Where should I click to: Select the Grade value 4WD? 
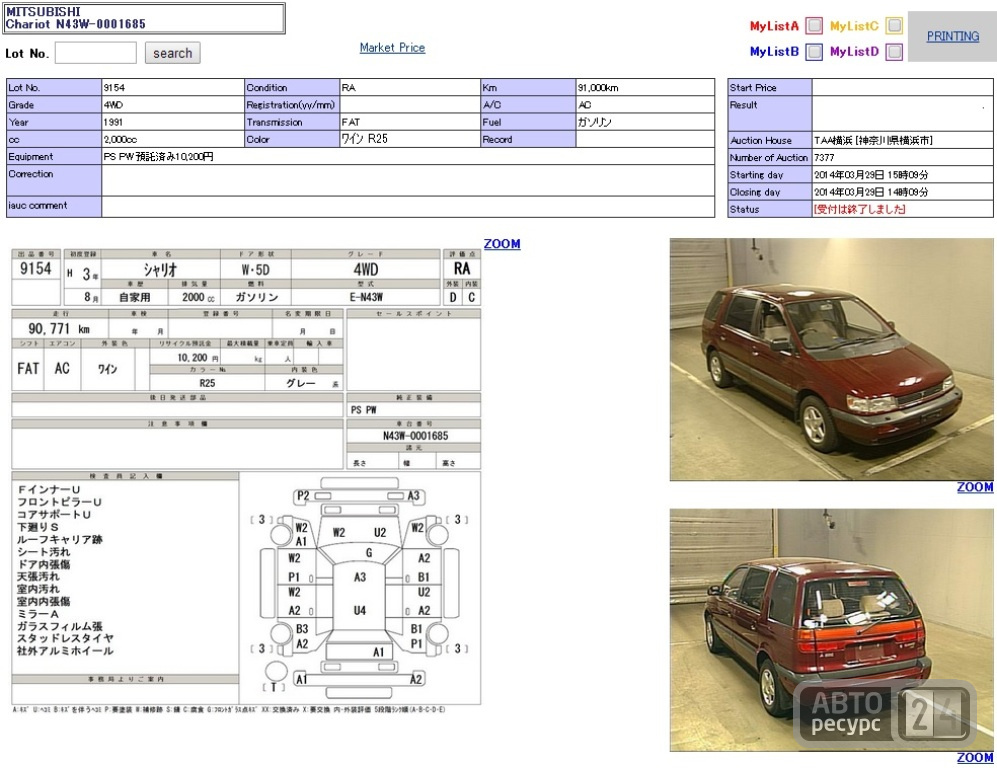(x=113, y=105)
